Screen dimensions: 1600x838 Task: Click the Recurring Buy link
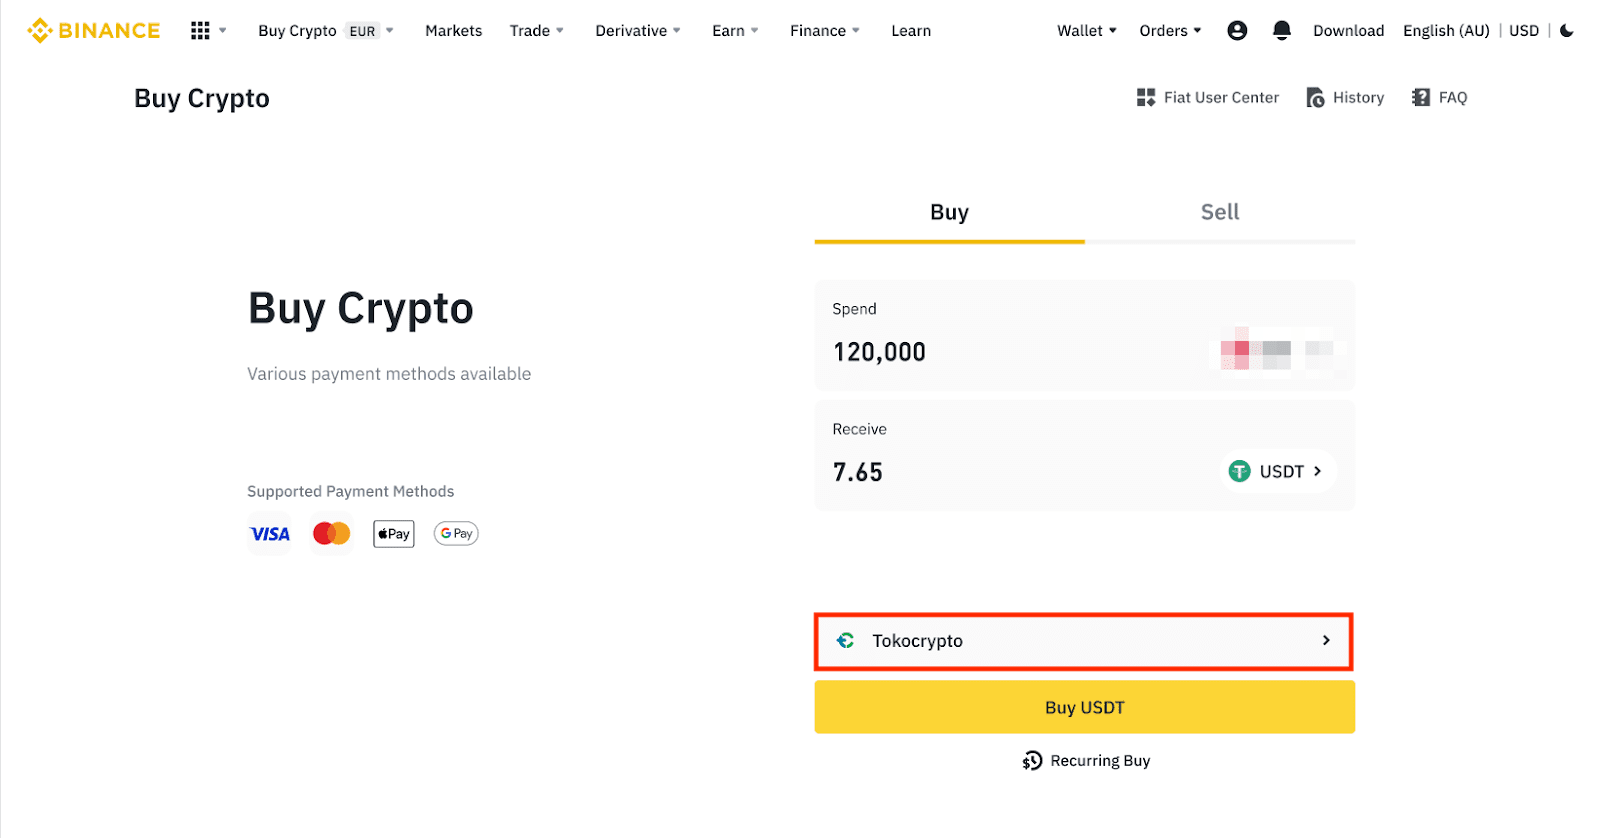[1086, 761]
